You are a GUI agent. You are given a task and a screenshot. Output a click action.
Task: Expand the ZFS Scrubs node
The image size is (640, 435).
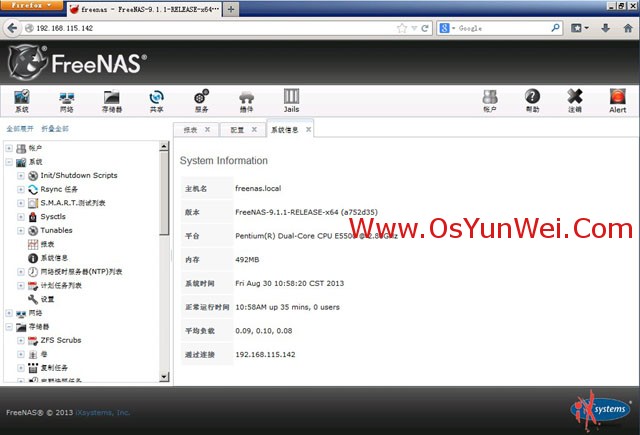[x=20, y=340]
